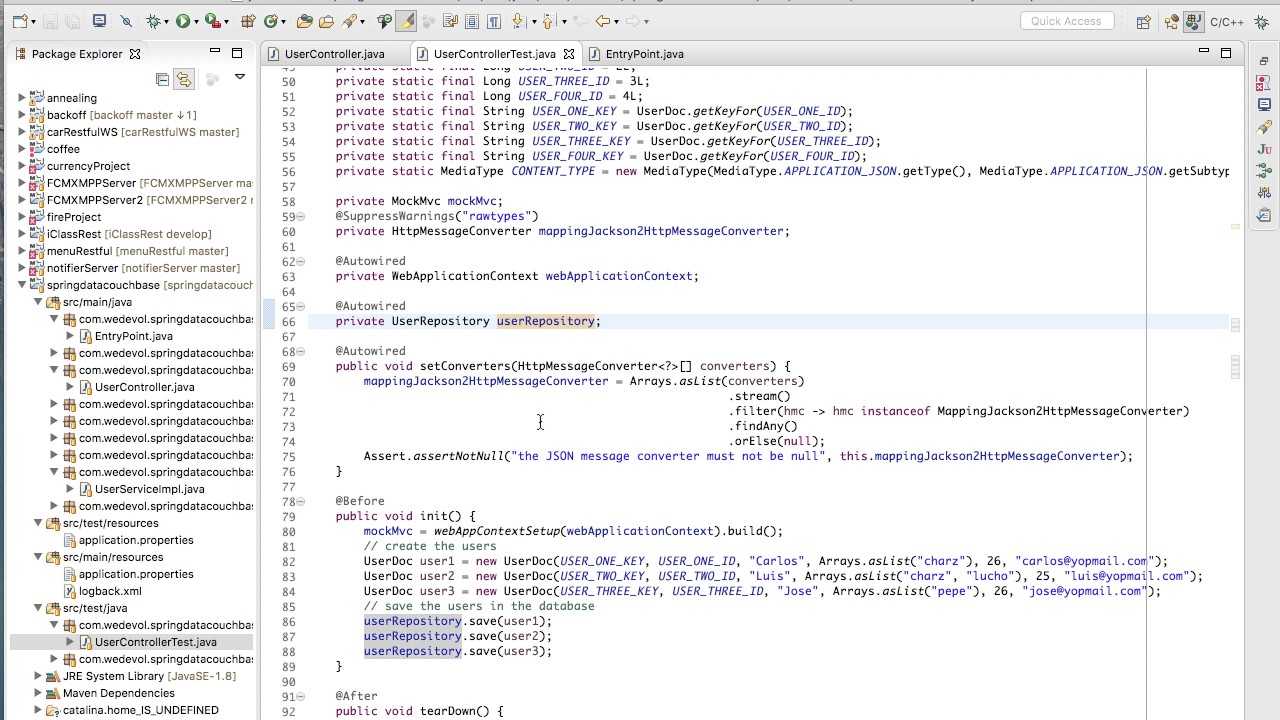Switch to the EntryPoint.java tab
This screenshot has height=720, width=1280.
tap(644, 54)
